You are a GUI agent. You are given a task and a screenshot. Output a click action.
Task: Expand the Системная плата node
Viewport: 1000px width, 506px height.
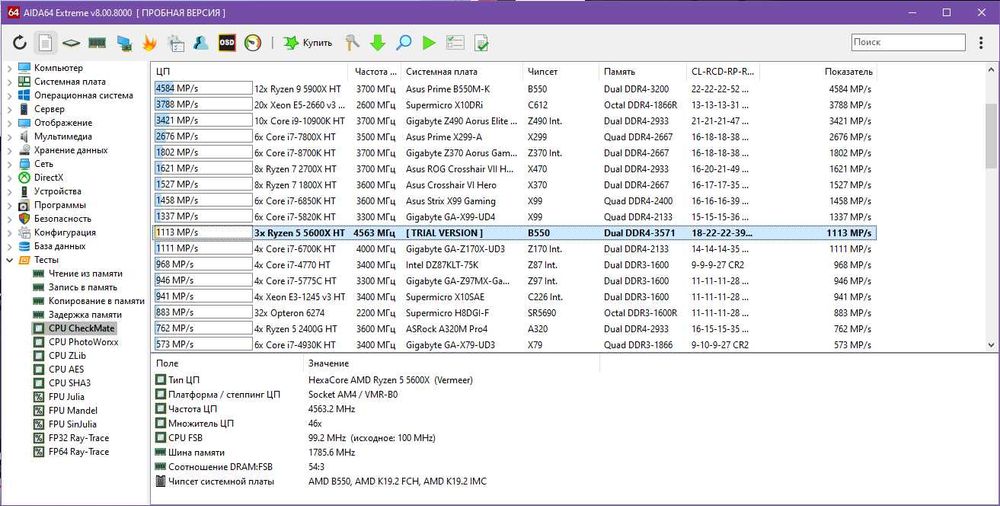(10, 82)
